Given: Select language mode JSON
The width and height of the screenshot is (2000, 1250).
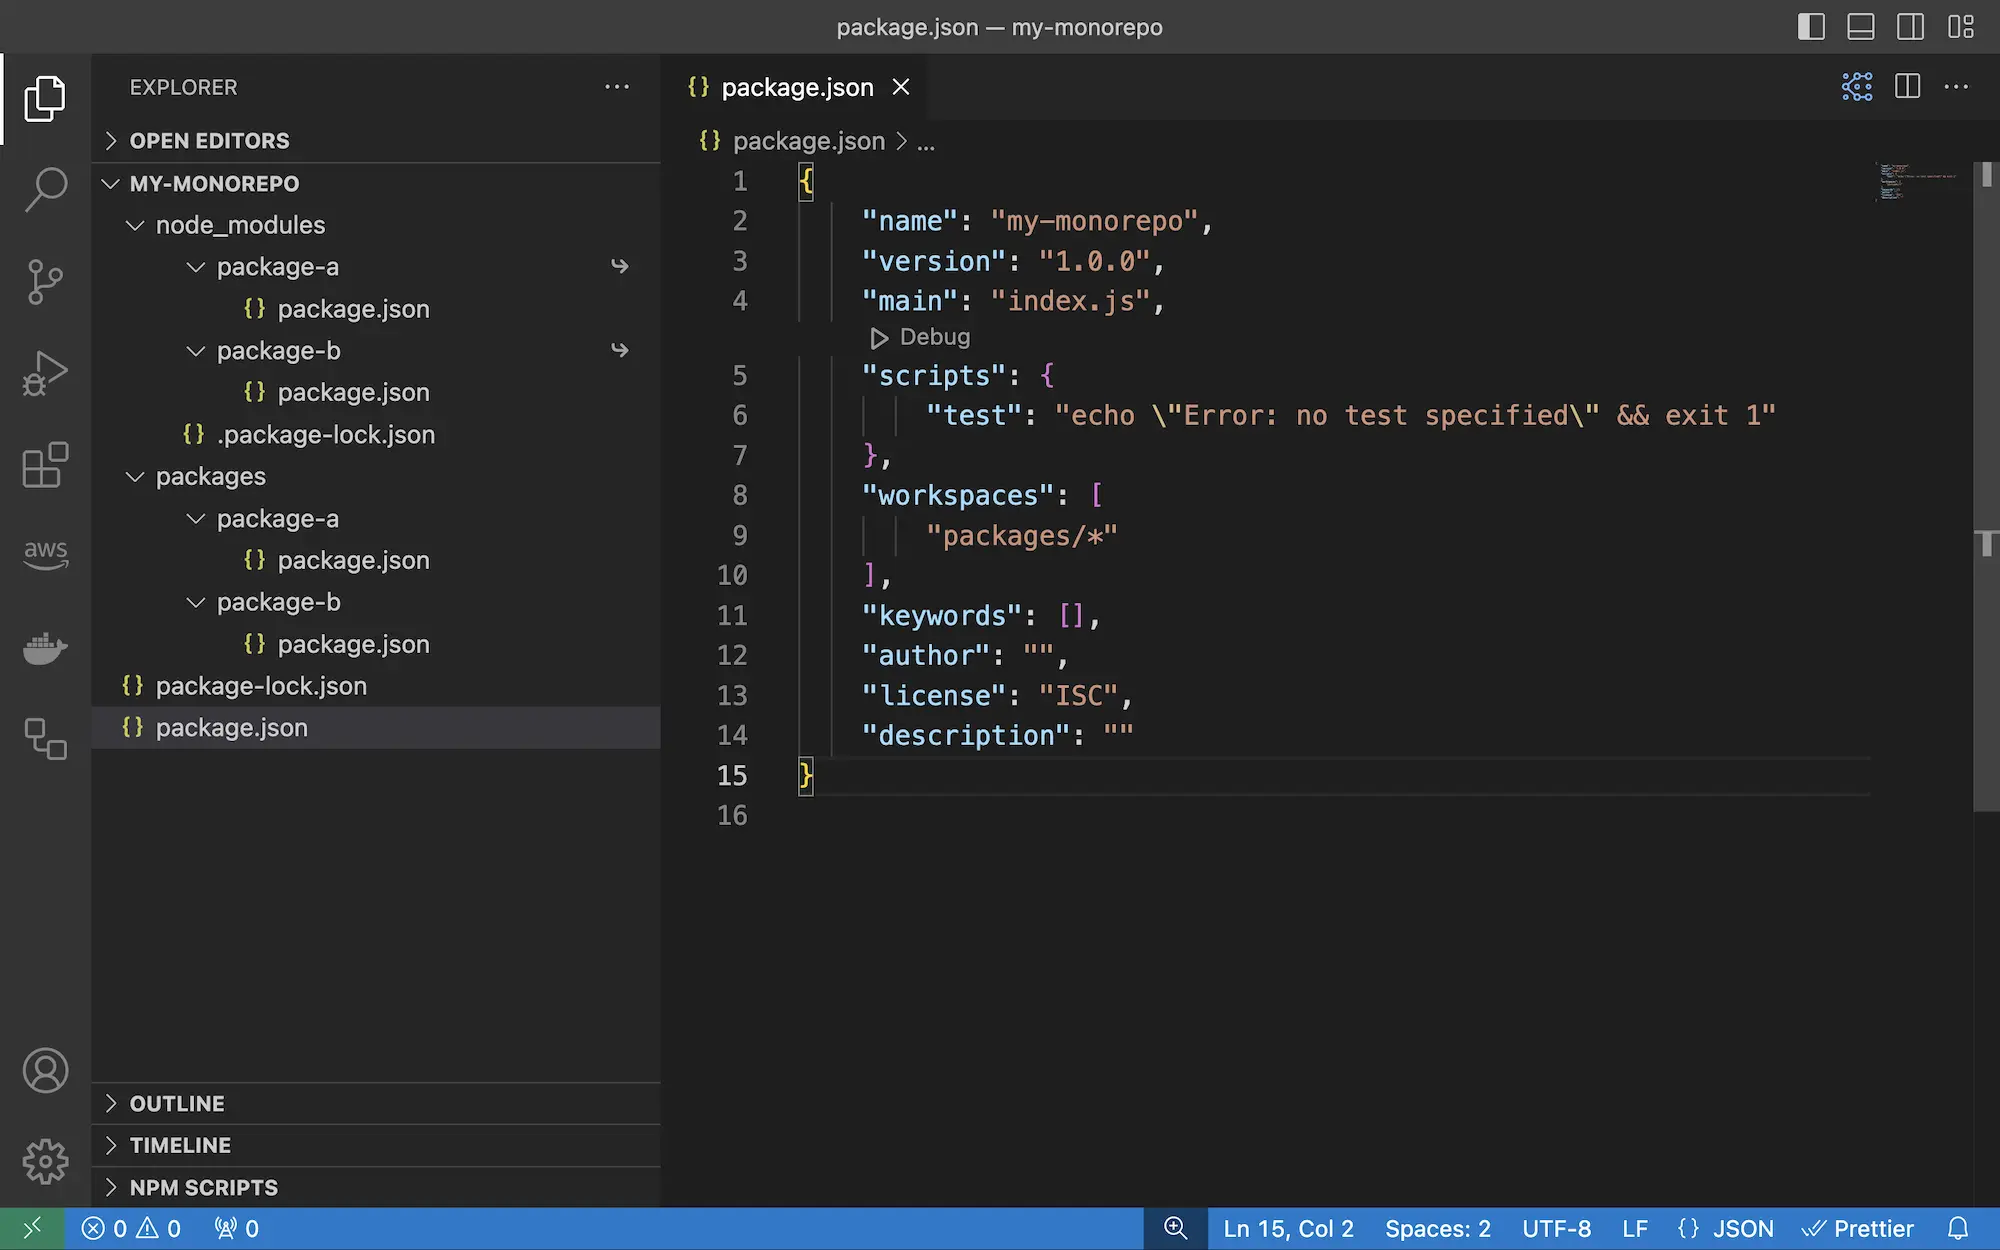Looking at the screenshot, I should pyautogui.click(x=1725, y=1229).
